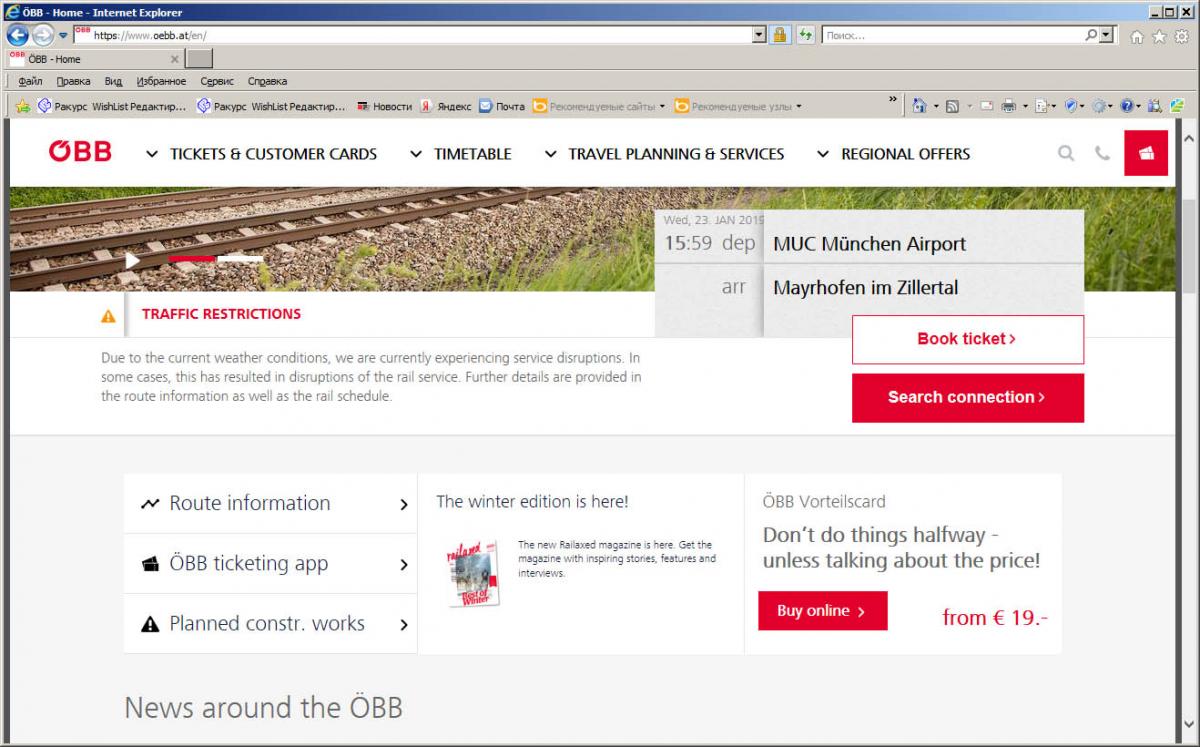This screenshot has height=747, width=1200.
Task: Click the Print icon in the command bar
Action: click(x=1009, y=106)
